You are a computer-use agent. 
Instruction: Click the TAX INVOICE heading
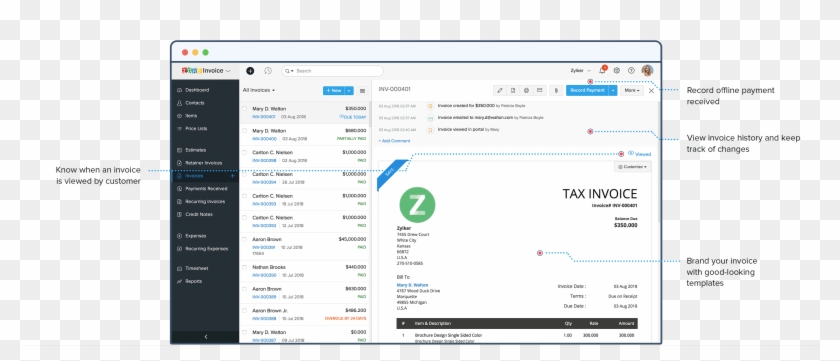[600, 194]
